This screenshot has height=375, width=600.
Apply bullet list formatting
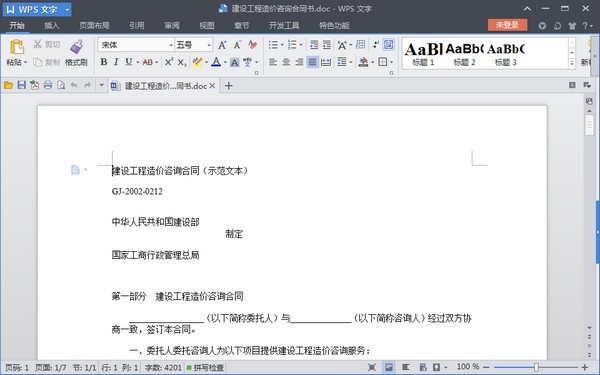(273, 45)
